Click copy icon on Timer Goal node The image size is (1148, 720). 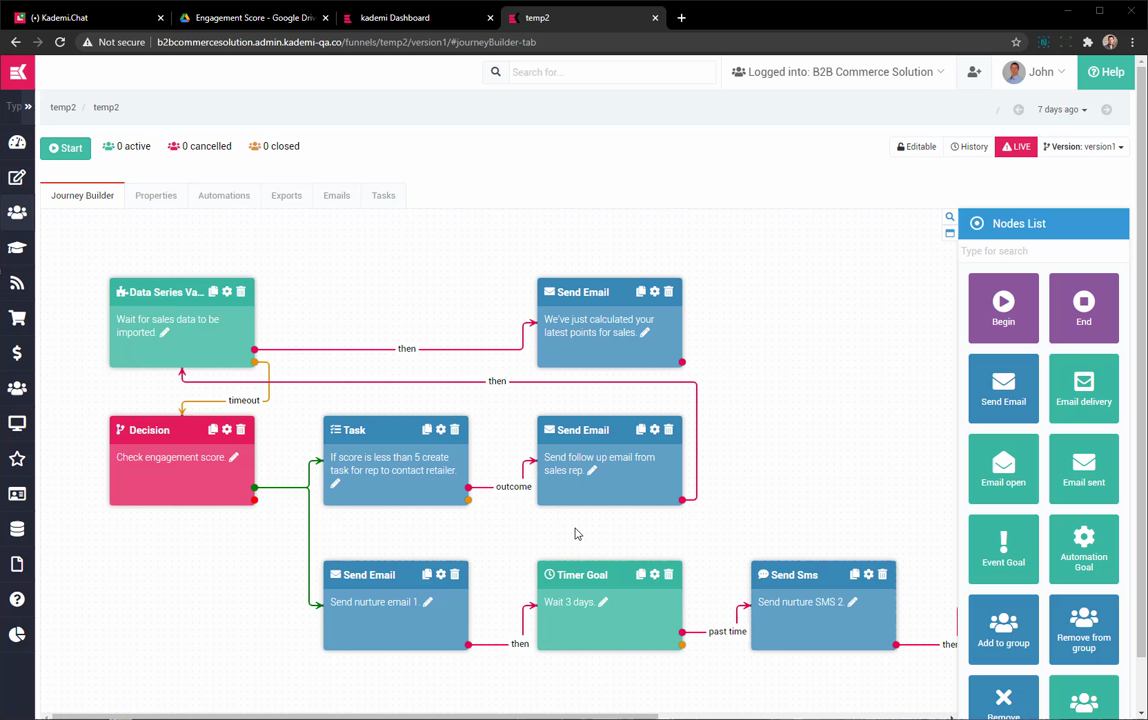(641, 575)
